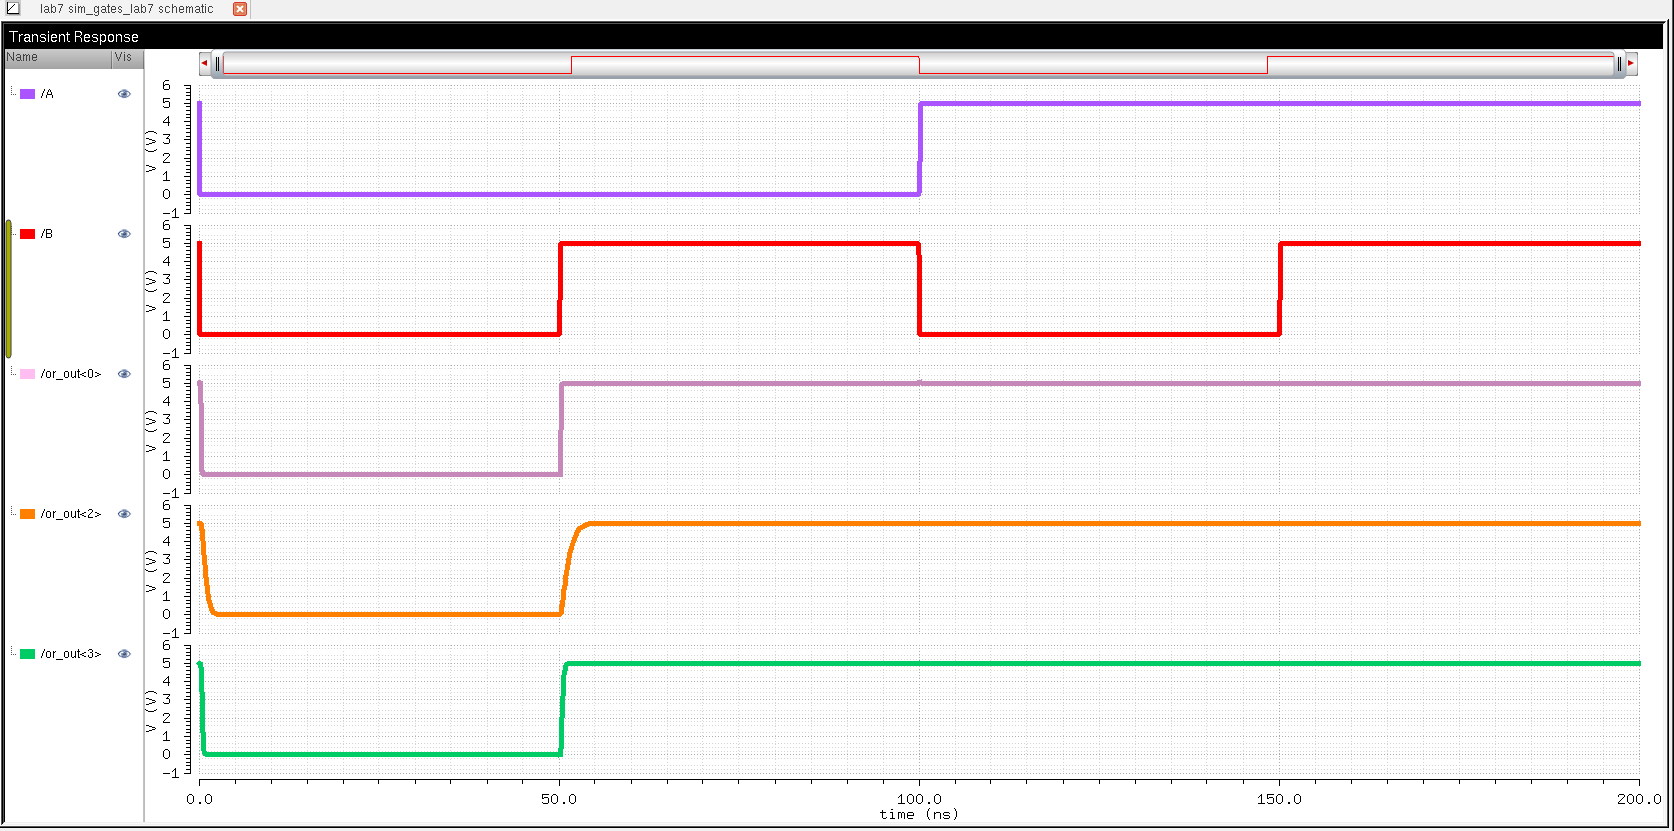Click the green /or_out<3> color swatch
1674x831 pixels.
coord(28,654)
